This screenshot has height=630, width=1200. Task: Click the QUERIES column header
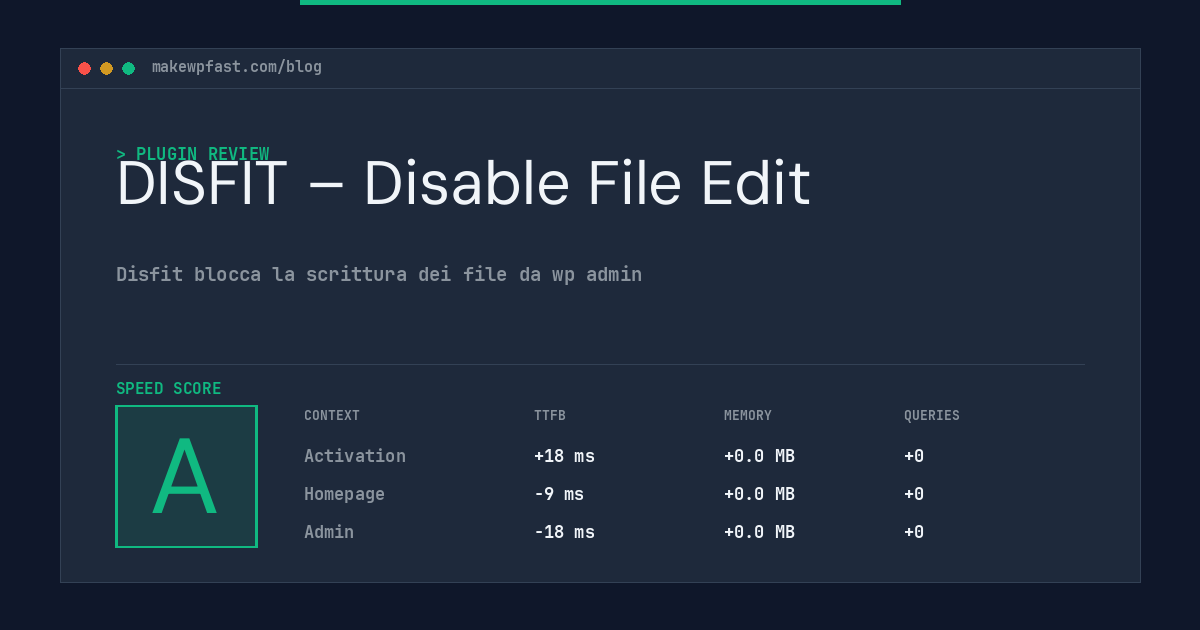click(x=932, y=416)
